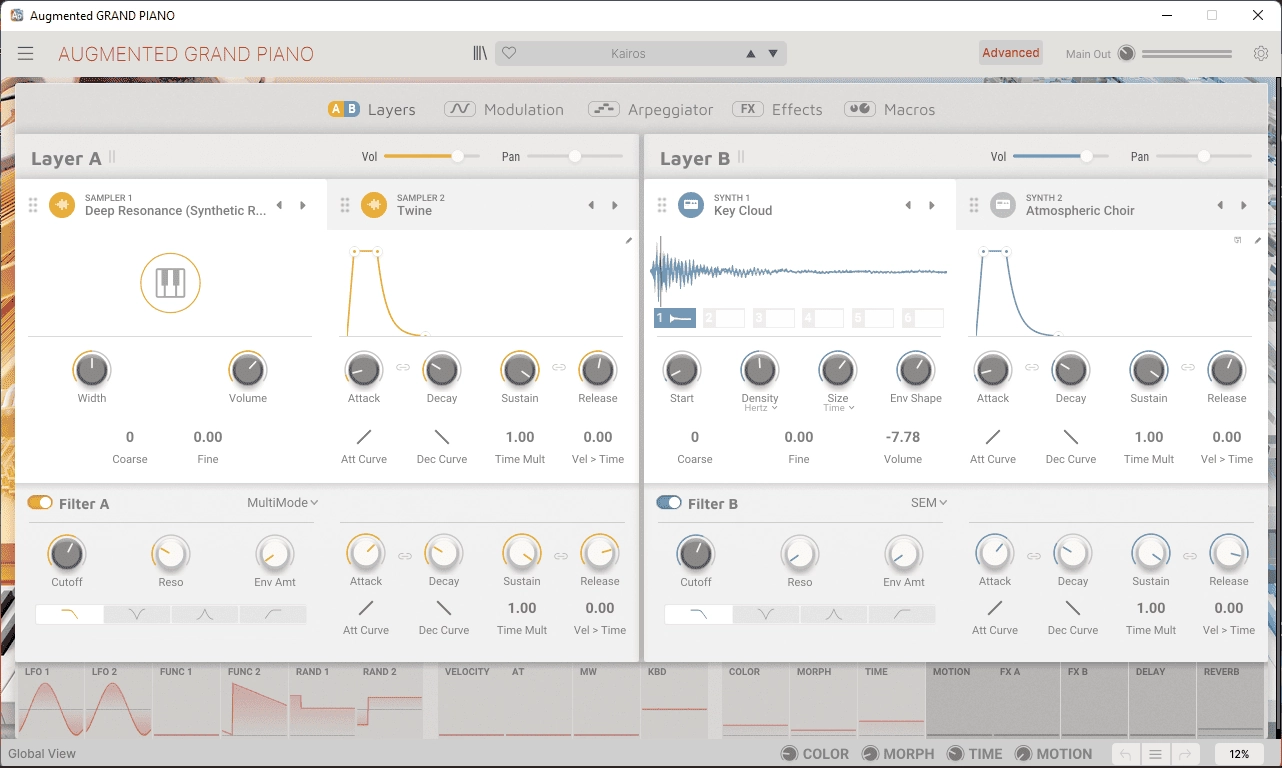This screenshot has height=768, width=1282.
Task: Open Density Hertz unit dropdown
Action: [760, 408]
